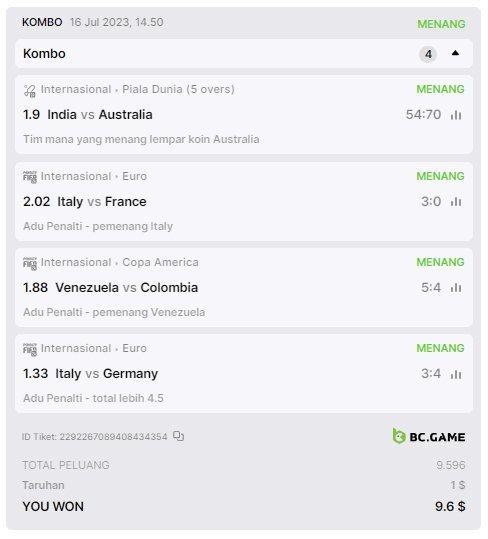Open statistics icon for Italy vs Germany
This screenshot has width=488, height=539.
pos(456,374)
